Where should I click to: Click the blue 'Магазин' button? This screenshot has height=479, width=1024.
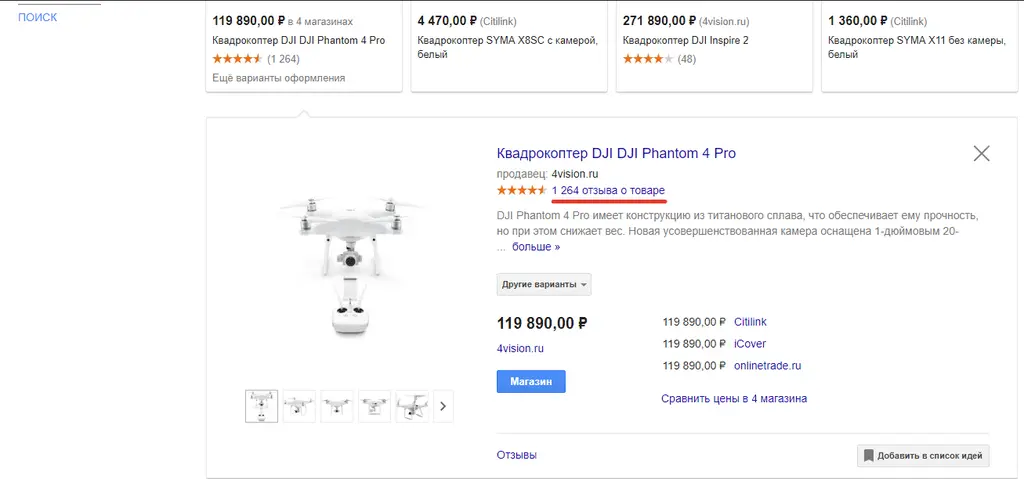[x=531, y=381]
